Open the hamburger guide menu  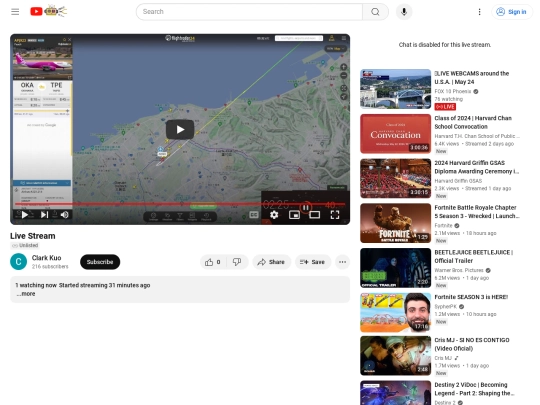(x=15, y=12)
